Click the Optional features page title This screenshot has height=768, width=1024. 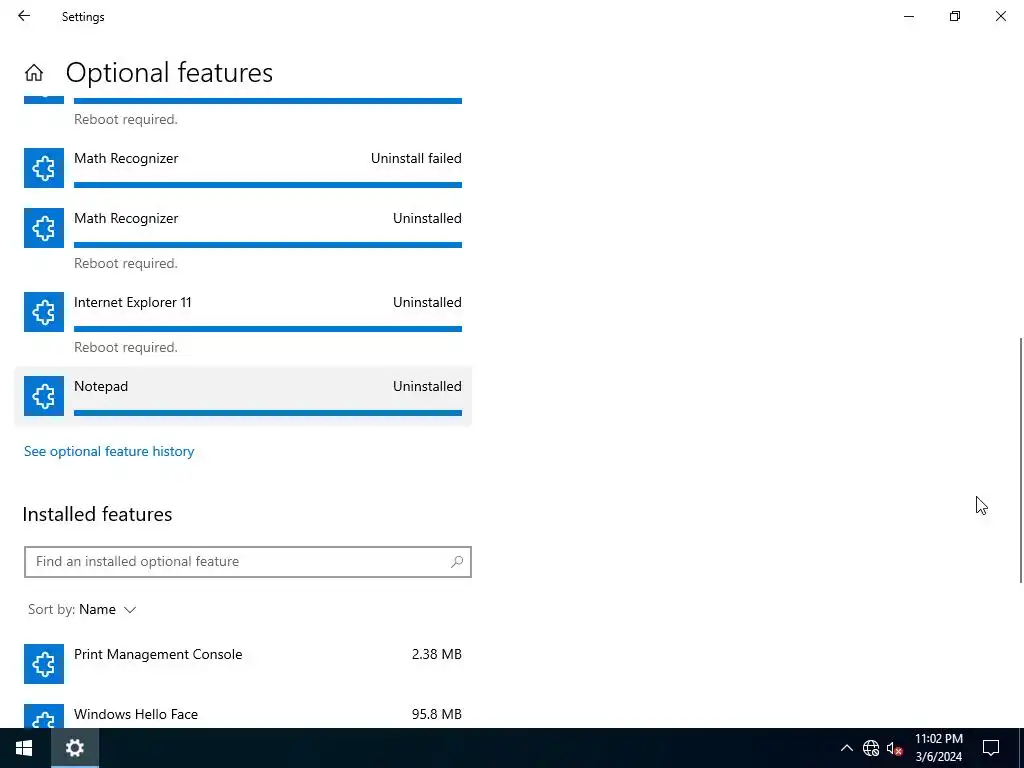click(x=169, y=72)
